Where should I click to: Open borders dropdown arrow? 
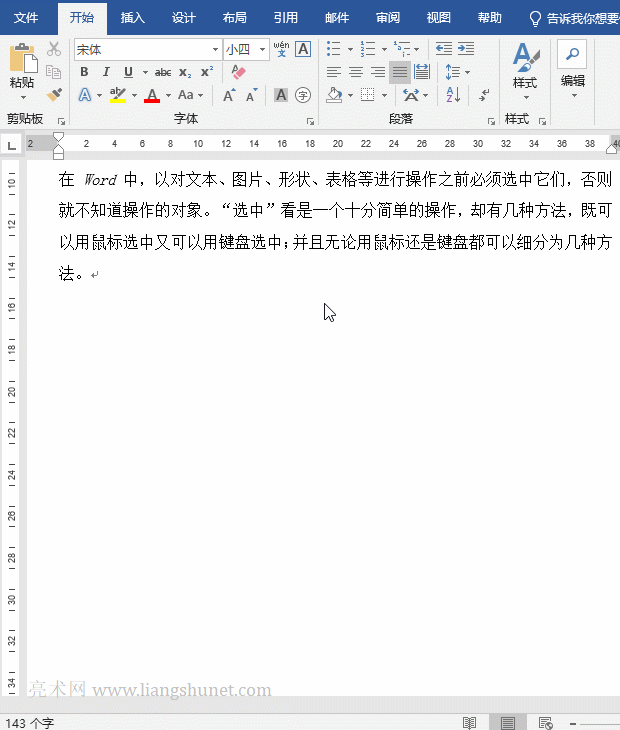(384, 95)
